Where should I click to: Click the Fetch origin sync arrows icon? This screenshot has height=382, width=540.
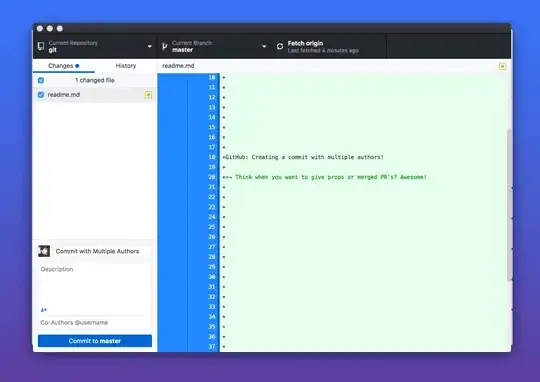(x=280, y=46)
